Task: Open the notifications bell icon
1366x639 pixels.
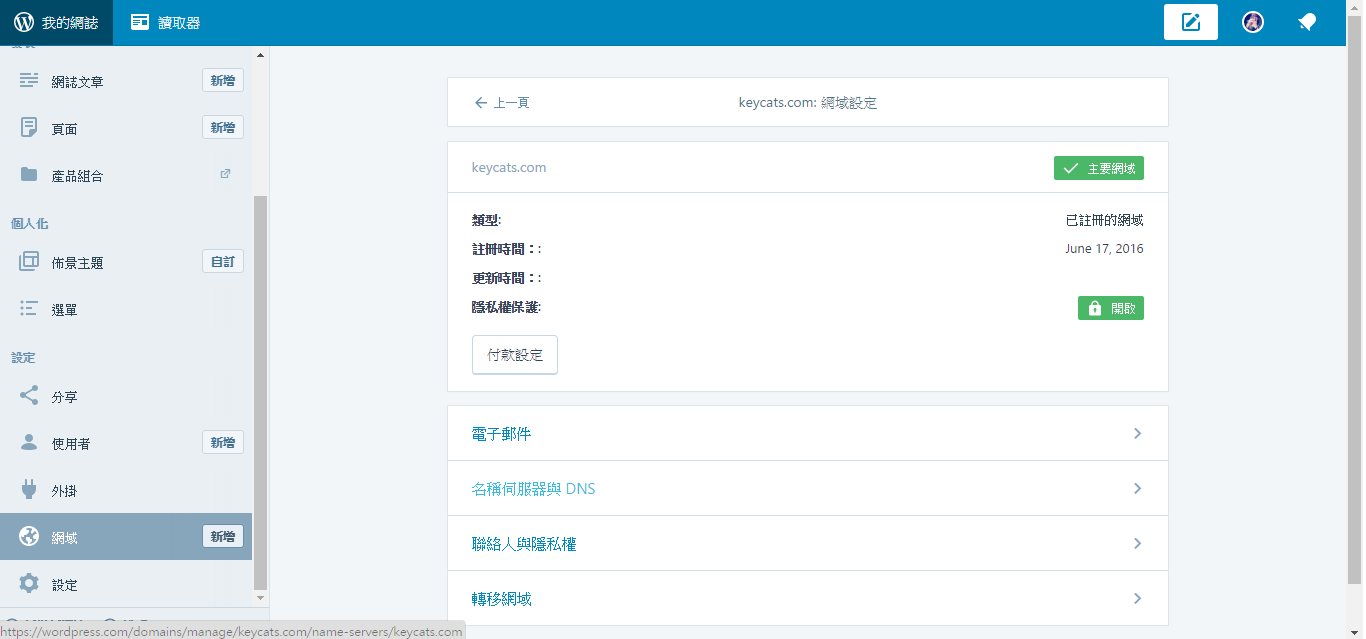Action: [1307, 22]
